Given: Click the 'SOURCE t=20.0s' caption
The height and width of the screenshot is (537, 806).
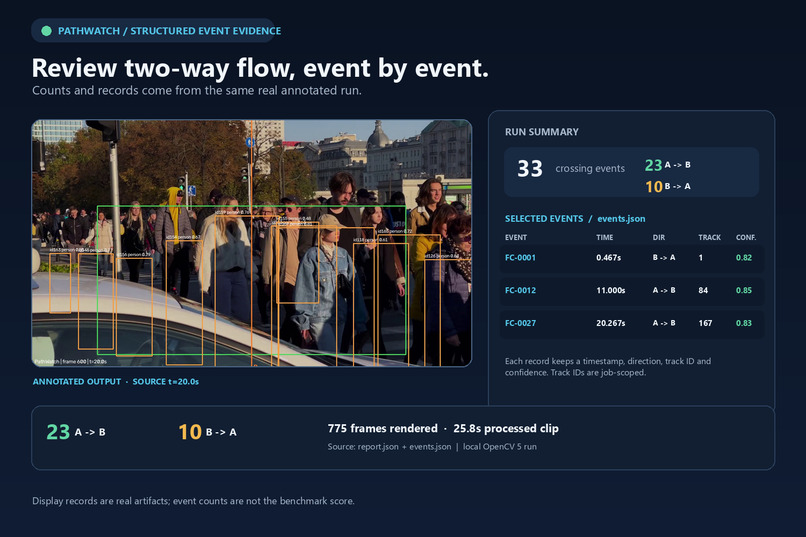Looking at the screenshot, I should [x=166, y=382].
